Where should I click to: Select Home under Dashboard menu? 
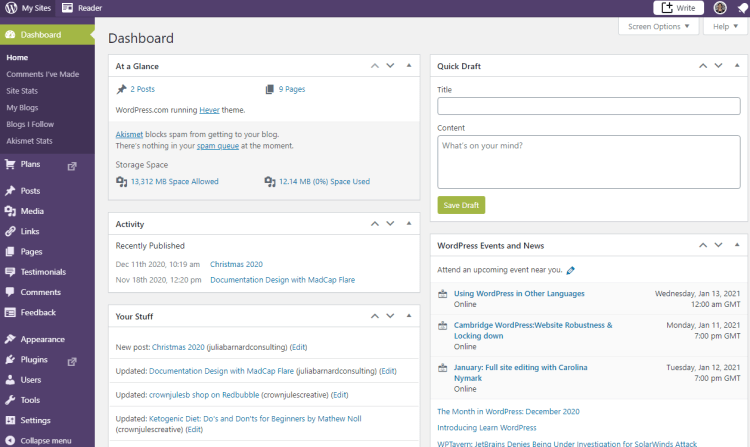(x=17, y=57)
